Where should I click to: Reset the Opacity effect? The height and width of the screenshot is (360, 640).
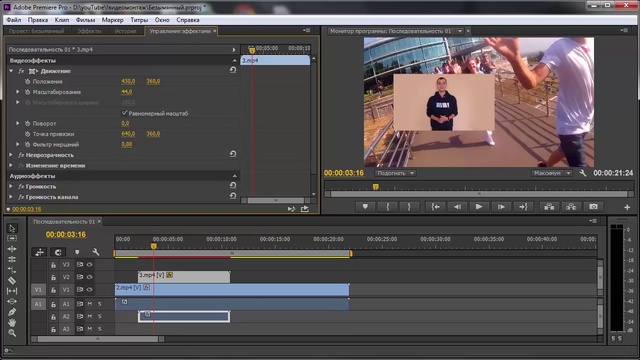pyautogui.click(x=233, y=154)
